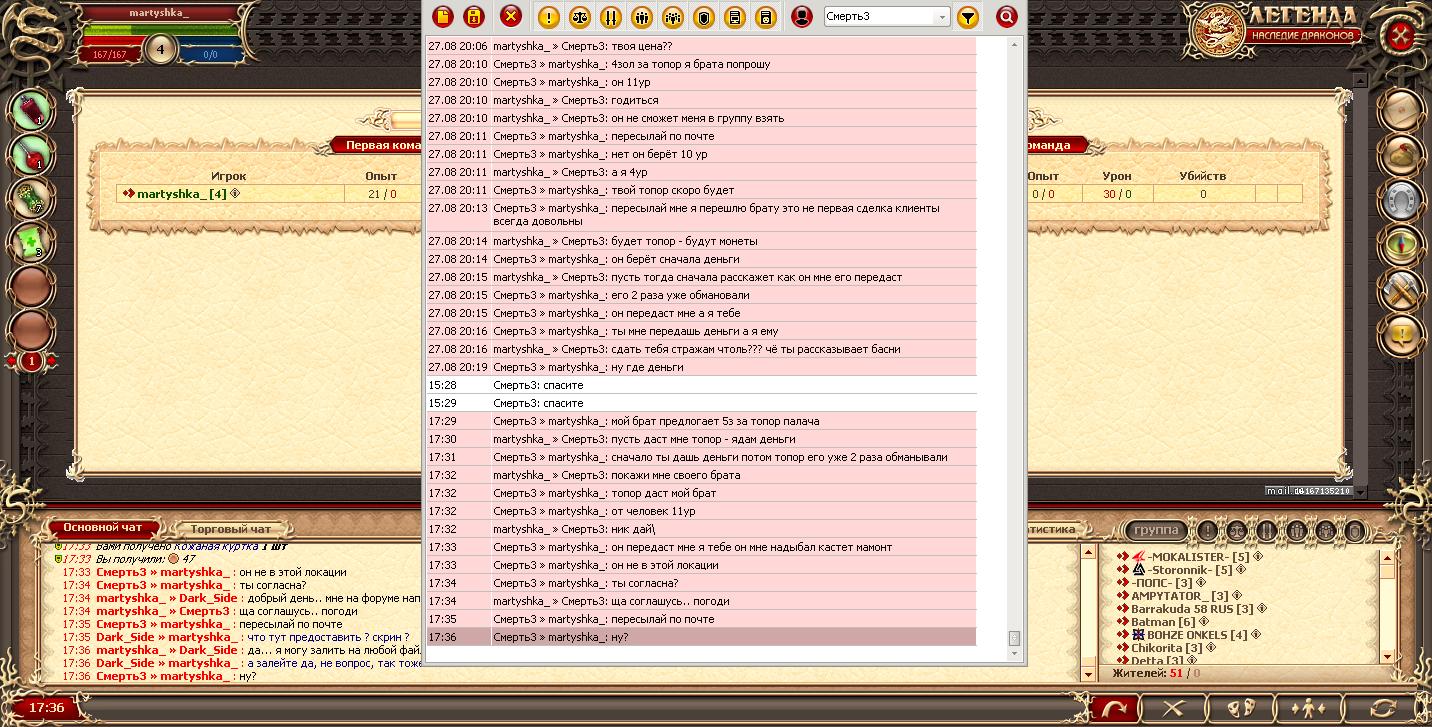Apply the filter with the funnel icon
1432x727 pixels.
(x=967, y=16)
